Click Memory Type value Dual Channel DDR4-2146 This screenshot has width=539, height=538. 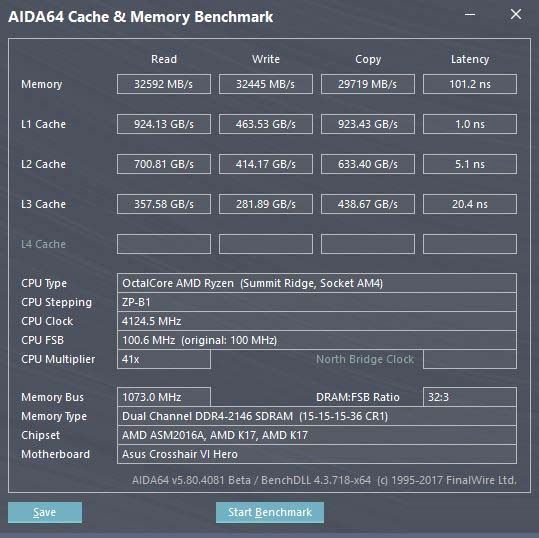point(317,416)
